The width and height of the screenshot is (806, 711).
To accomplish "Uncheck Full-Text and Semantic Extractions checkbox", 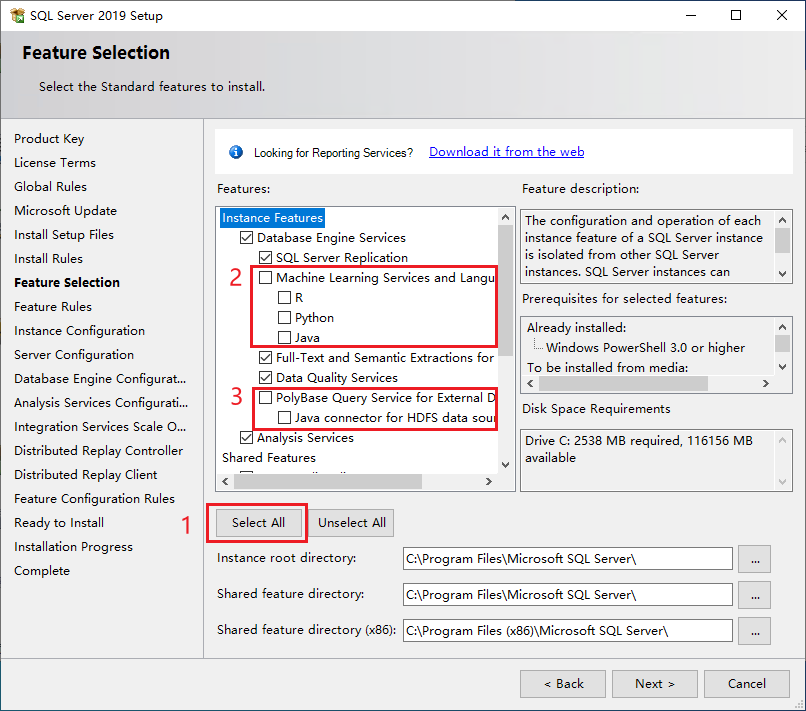I will click(265, 357).
